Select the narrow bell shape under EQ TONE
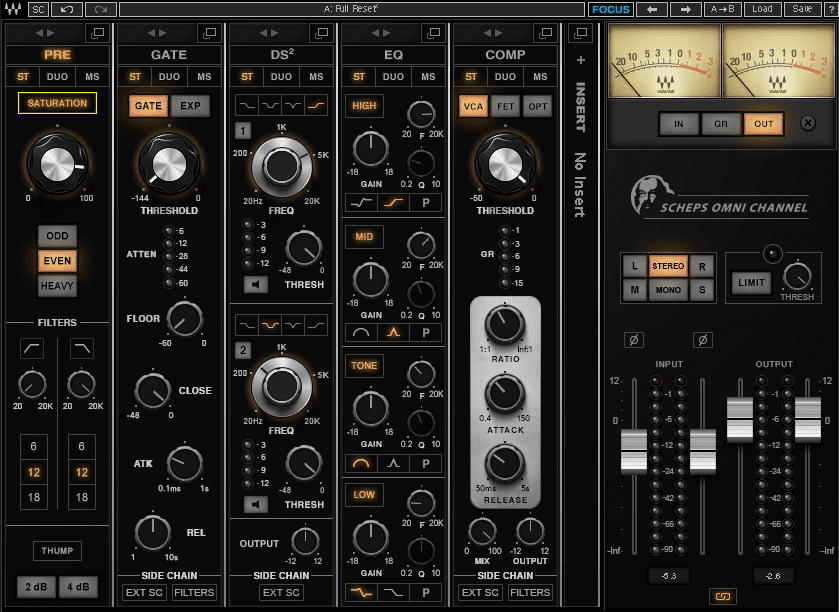 [x=393, y=463]
